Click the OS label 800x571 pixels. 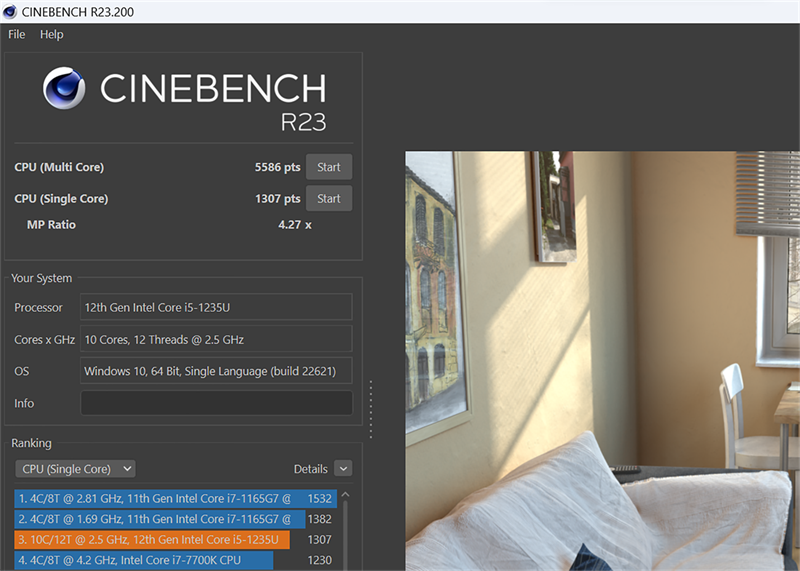(21, 371)
